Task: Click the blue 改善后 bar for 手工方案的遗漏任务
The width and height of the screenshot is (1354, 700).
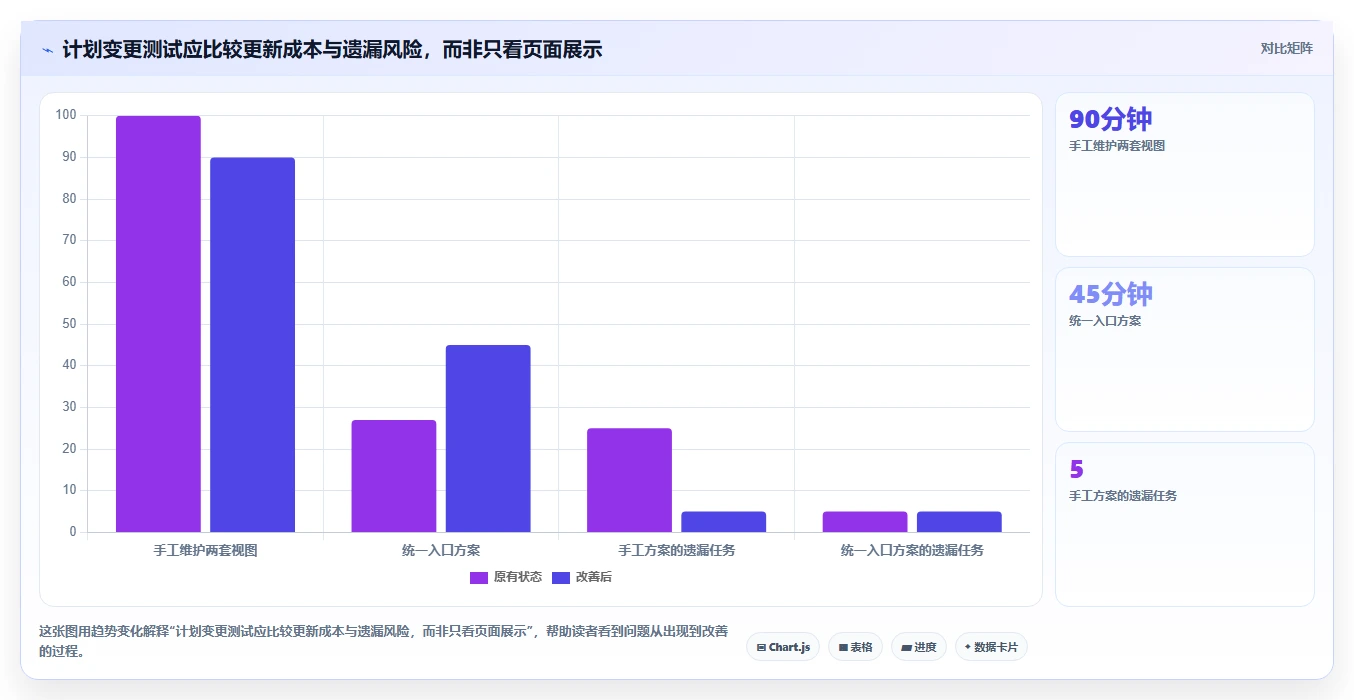Action: pos(723,522)
